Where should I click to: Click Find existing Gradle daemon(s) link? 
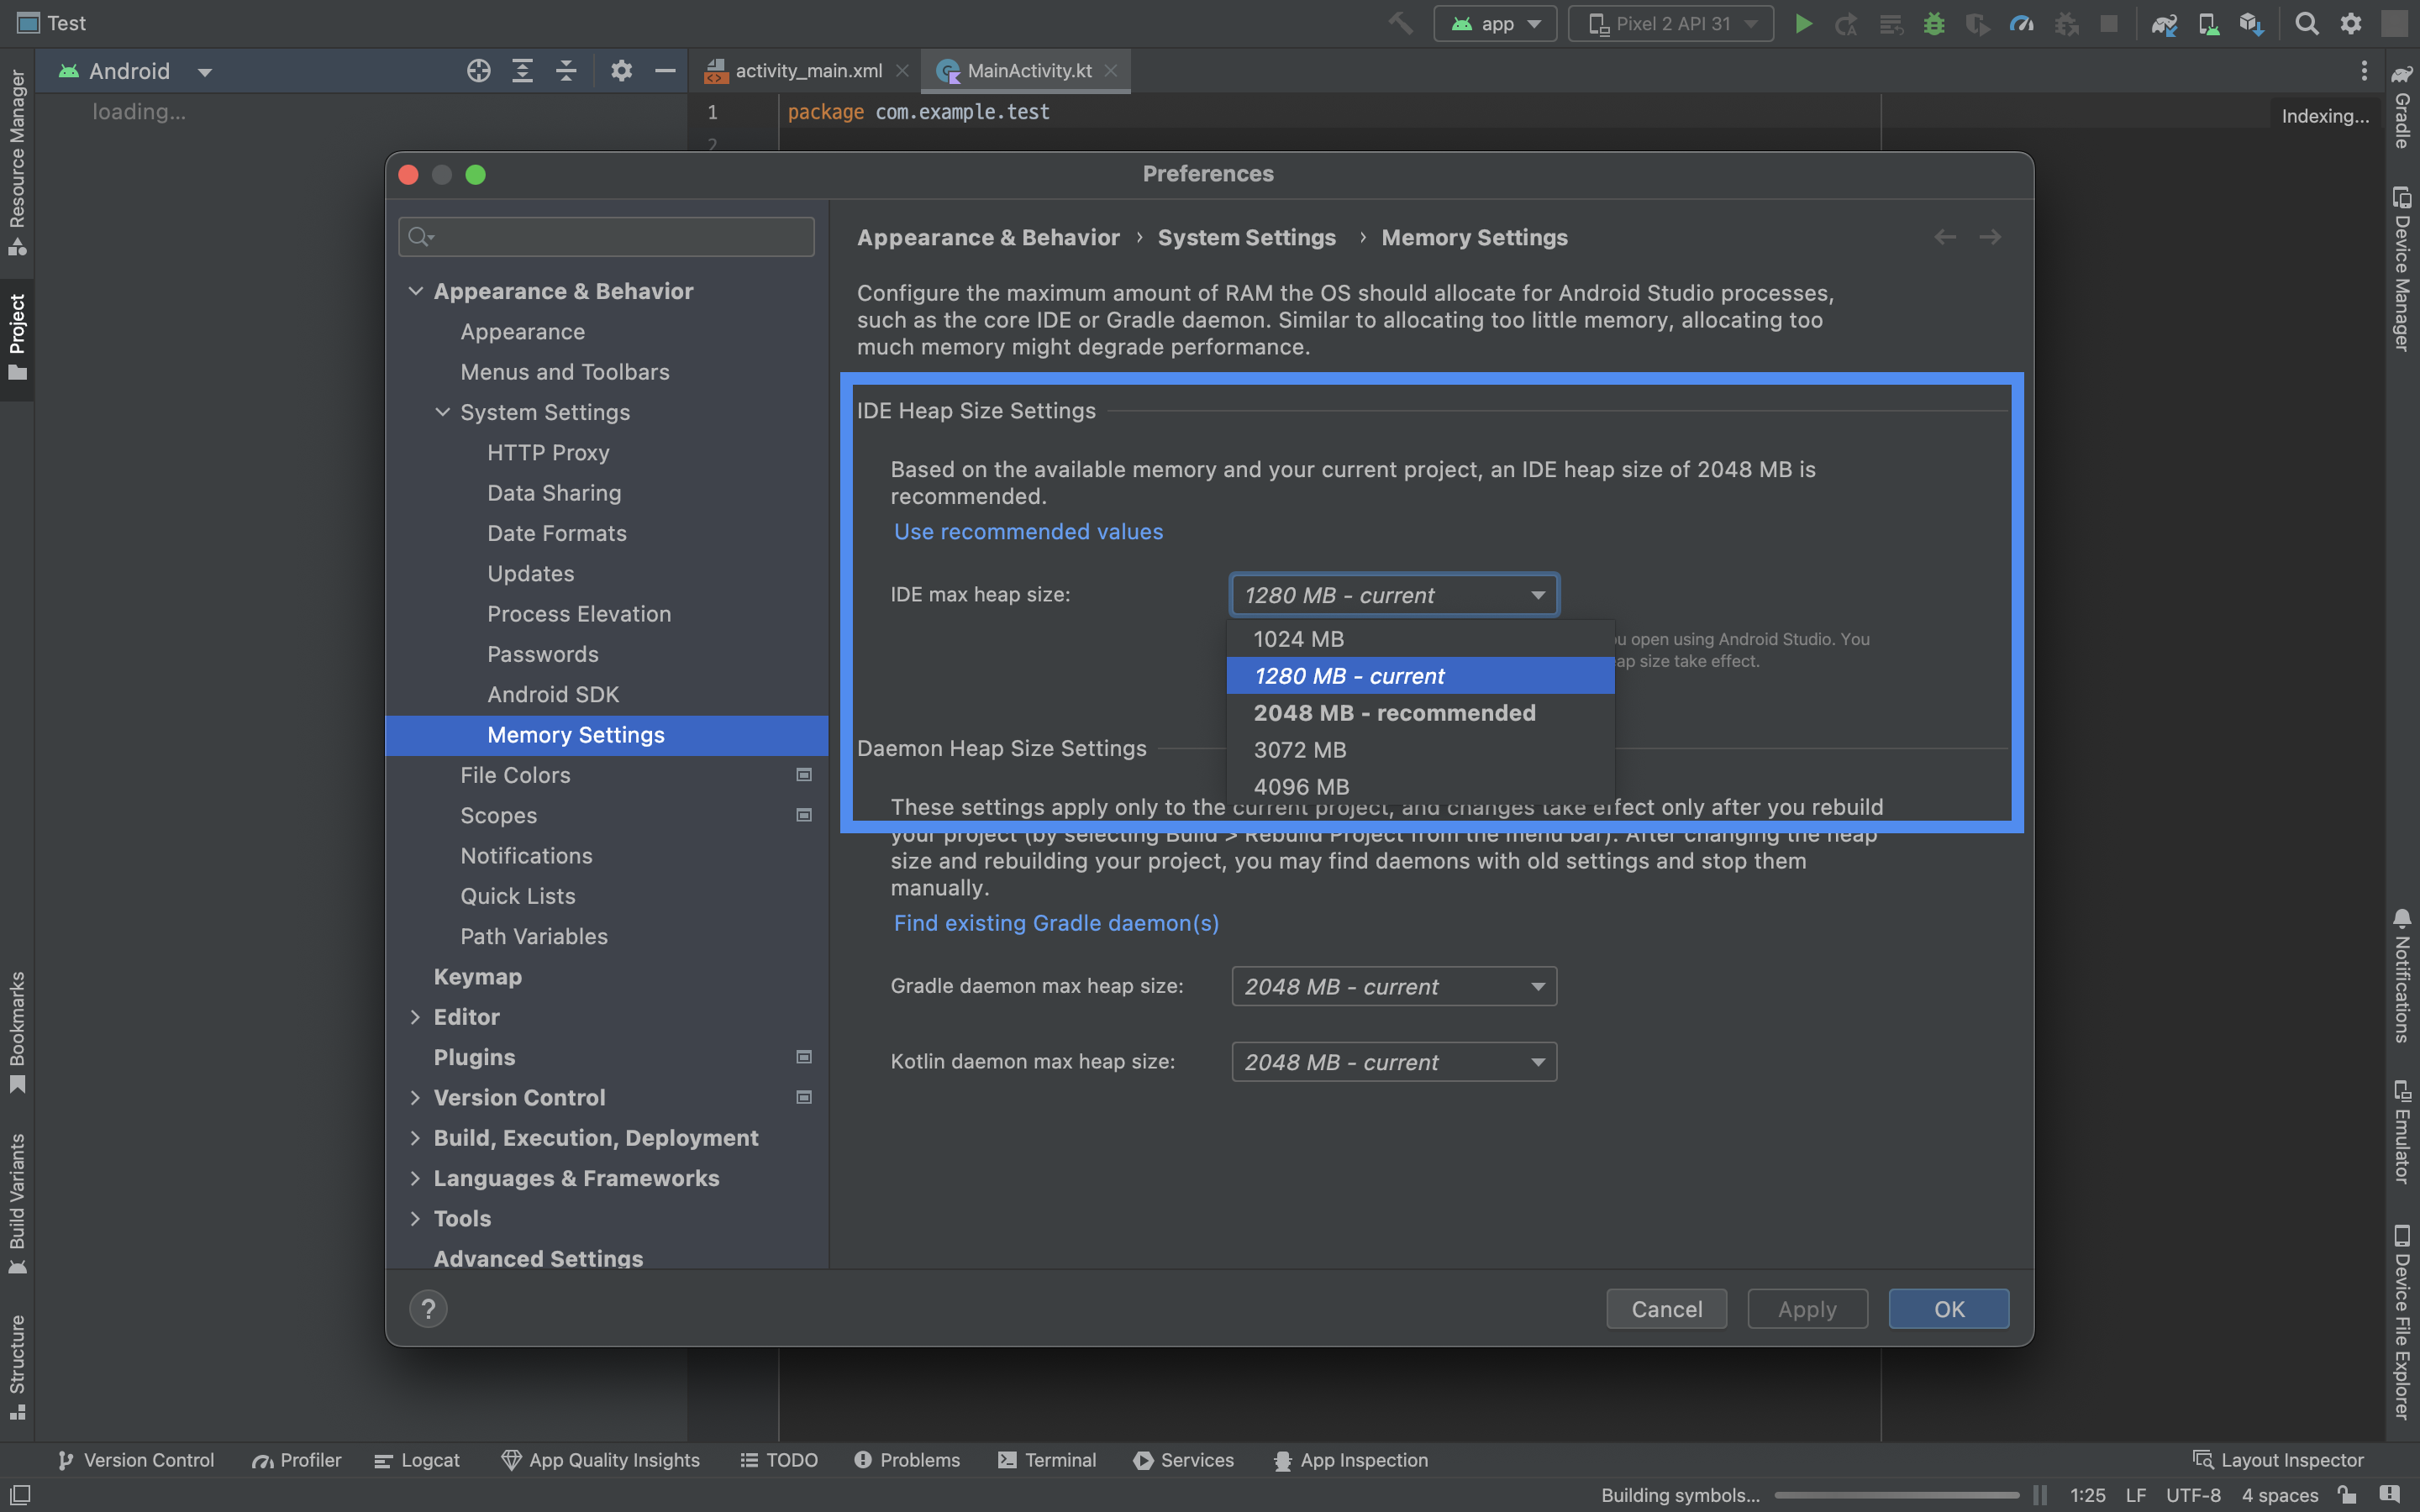(x=1056, y=923)
